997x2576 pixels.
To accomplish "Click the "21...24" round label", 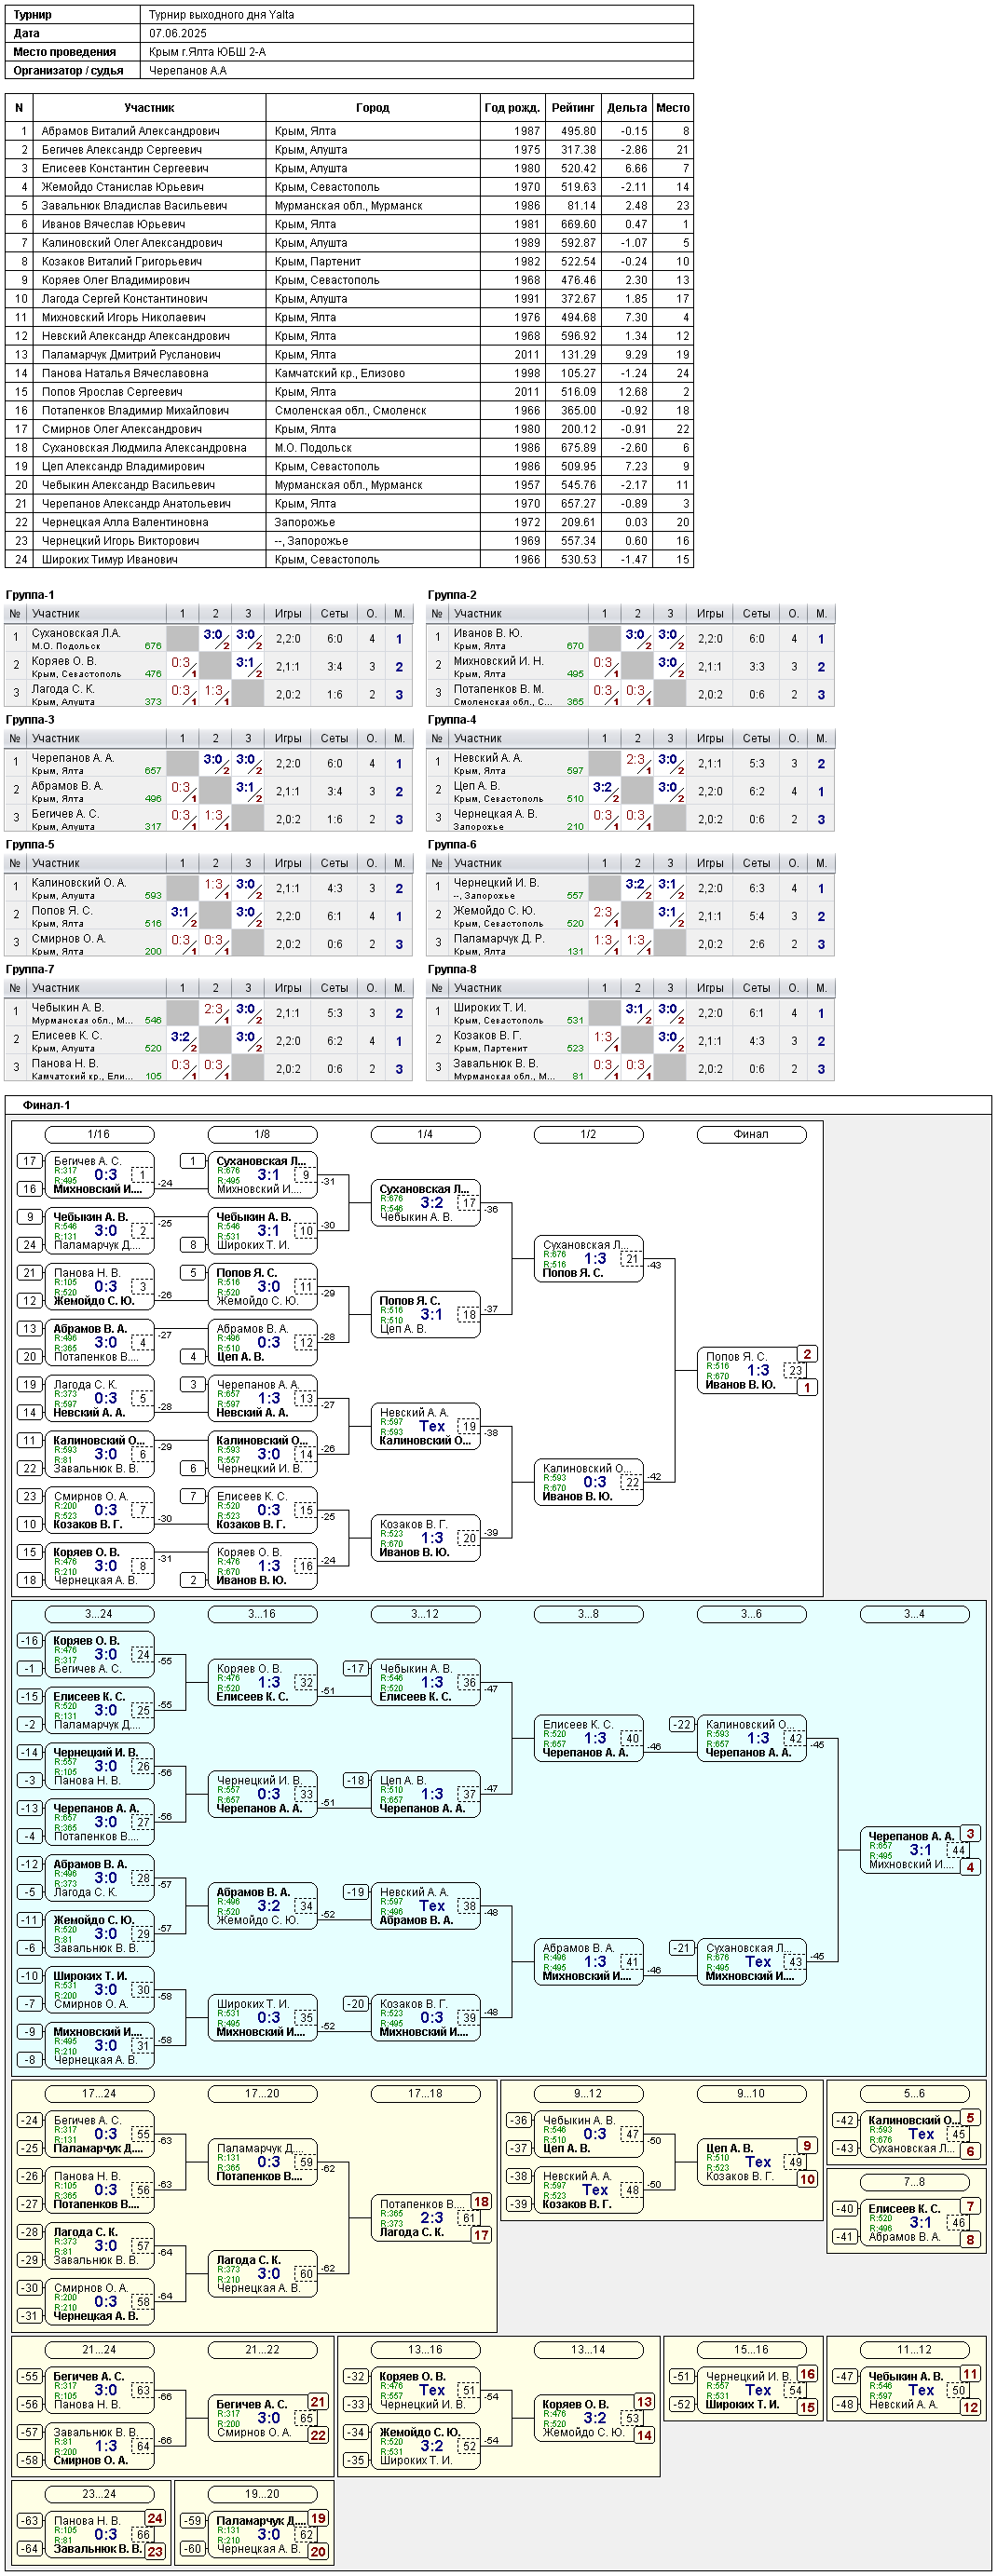I will 99,2349.
